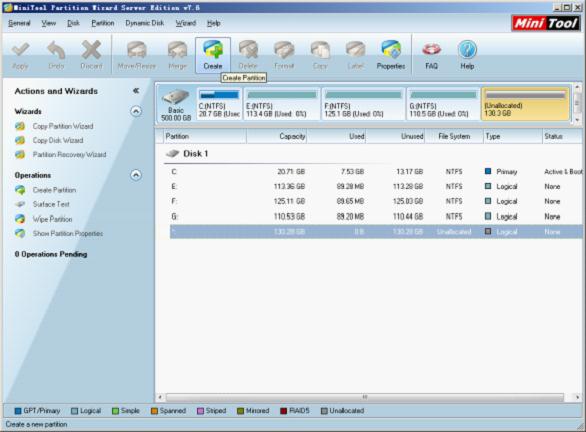Open the Help menu
Screen dimensions: 586x432
(x=213, y=23)
